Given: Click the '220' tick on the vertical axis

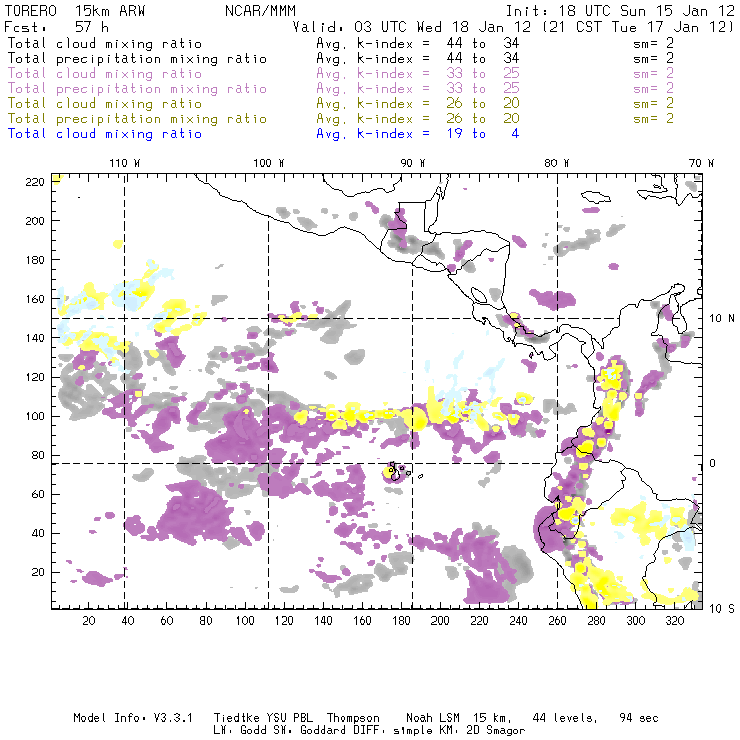Looking at the screenshot, I should point(35,182).
